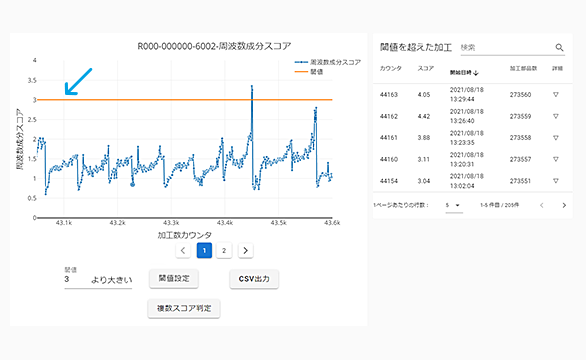Select chart page 1
586x360 pixels.
pyautogui.click(x=204, y=250)
